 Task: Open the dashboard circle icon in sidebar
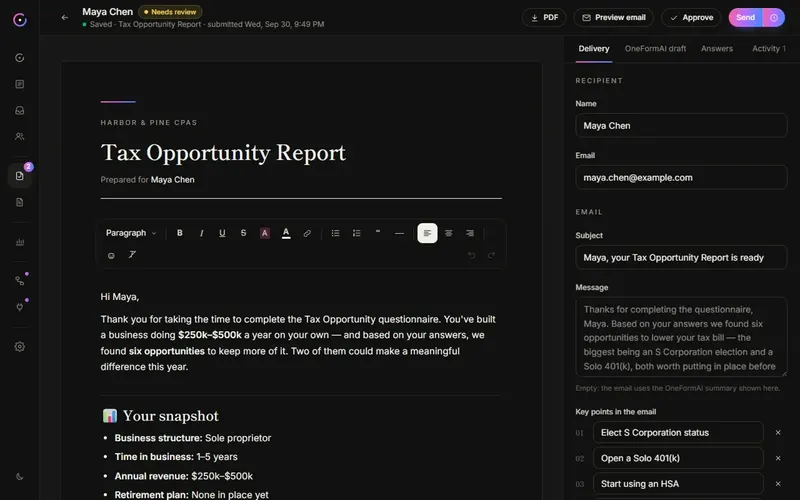coord(19,58)
